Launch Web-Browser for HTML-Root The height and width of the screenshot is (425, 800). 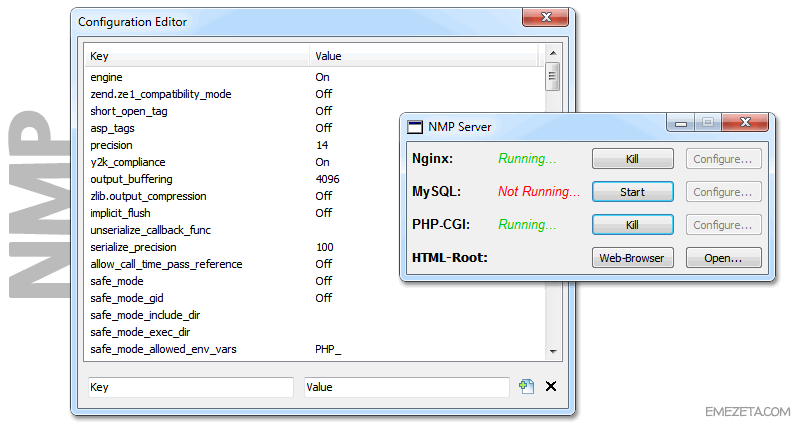point(633,258)
